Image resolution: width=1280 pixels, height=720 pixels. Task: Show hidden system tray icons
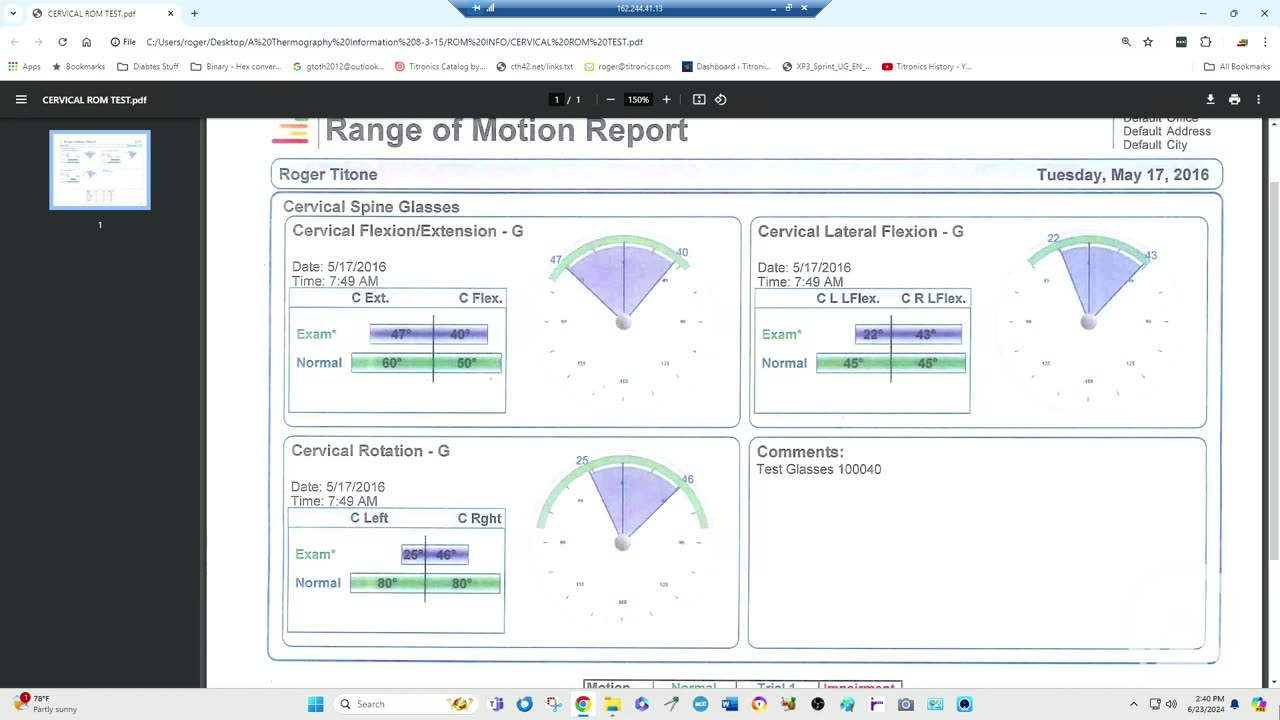click(x=1133, y=704)
